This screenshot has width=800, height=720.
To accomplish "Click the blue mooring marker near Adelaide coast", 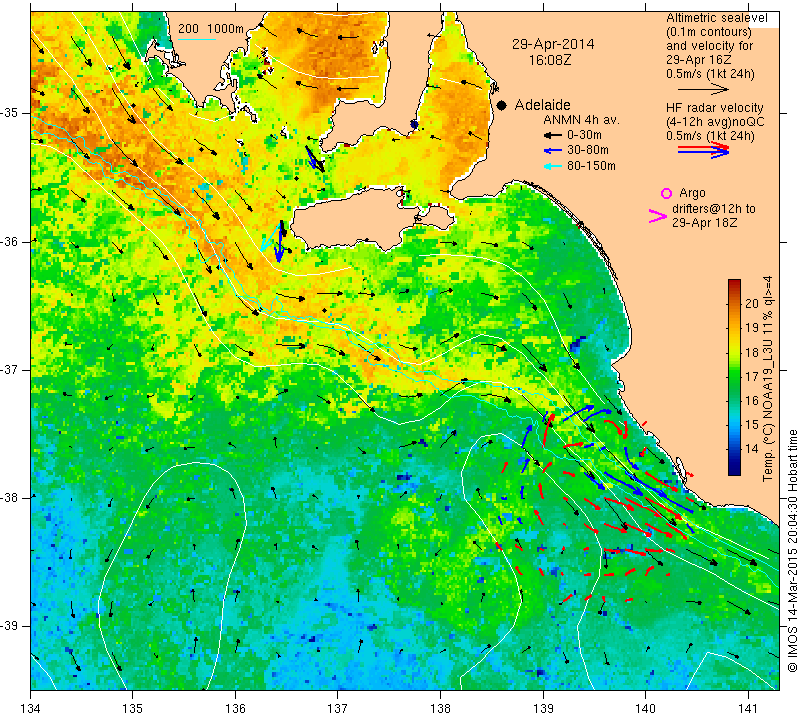I will coord(414,125).
